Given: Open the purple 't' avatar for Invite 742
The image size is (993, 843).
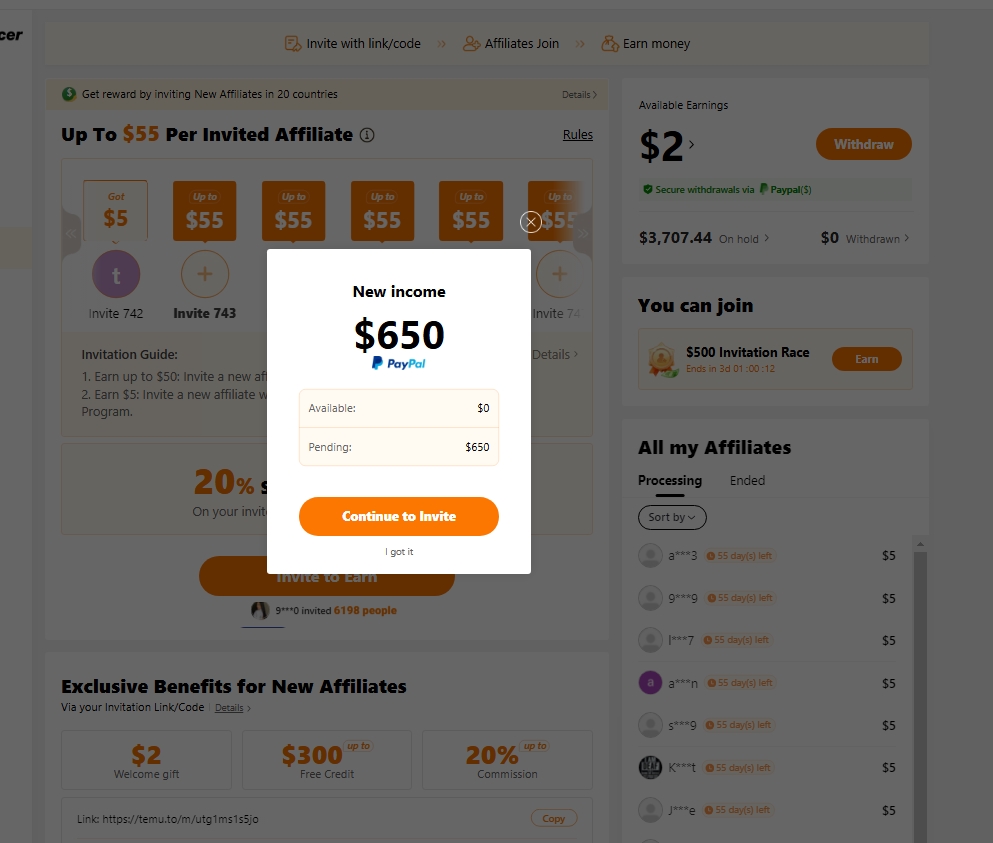Looking at the screenshot, I should click(116, 274).
